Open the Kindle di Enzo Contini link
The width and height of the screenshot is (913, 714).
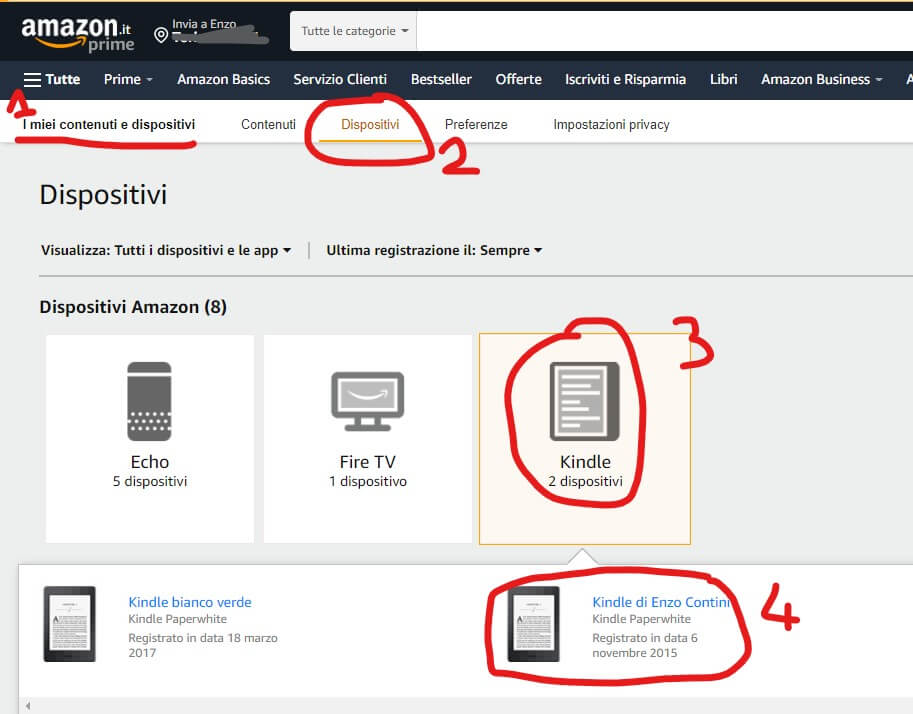(661, 602)
